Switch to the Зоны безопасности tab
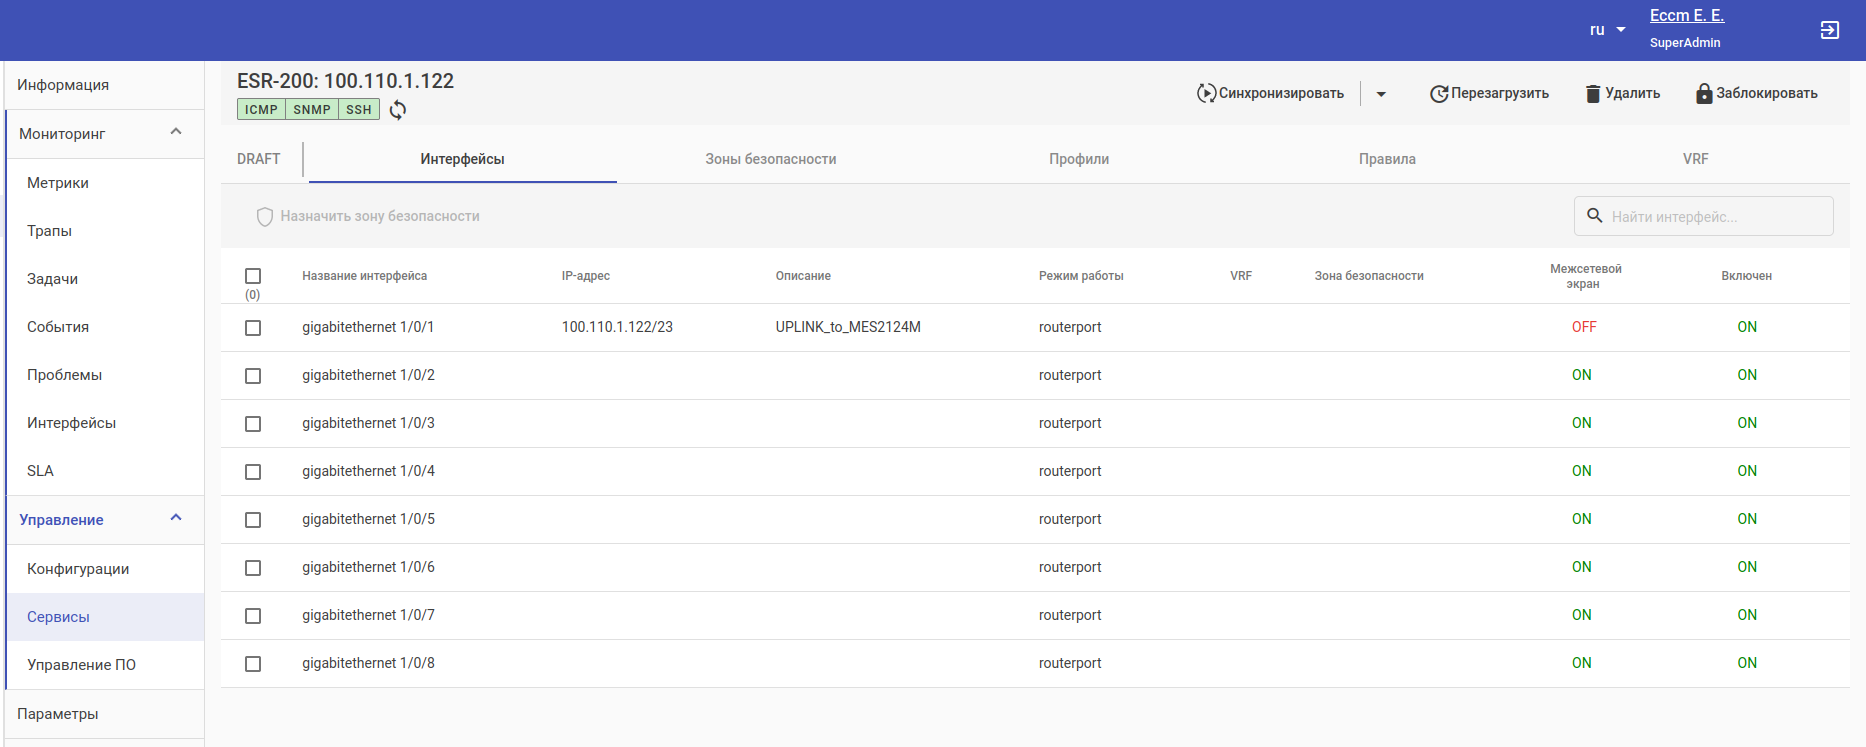This screenshot has width=1866, height=747. [770, 159]
